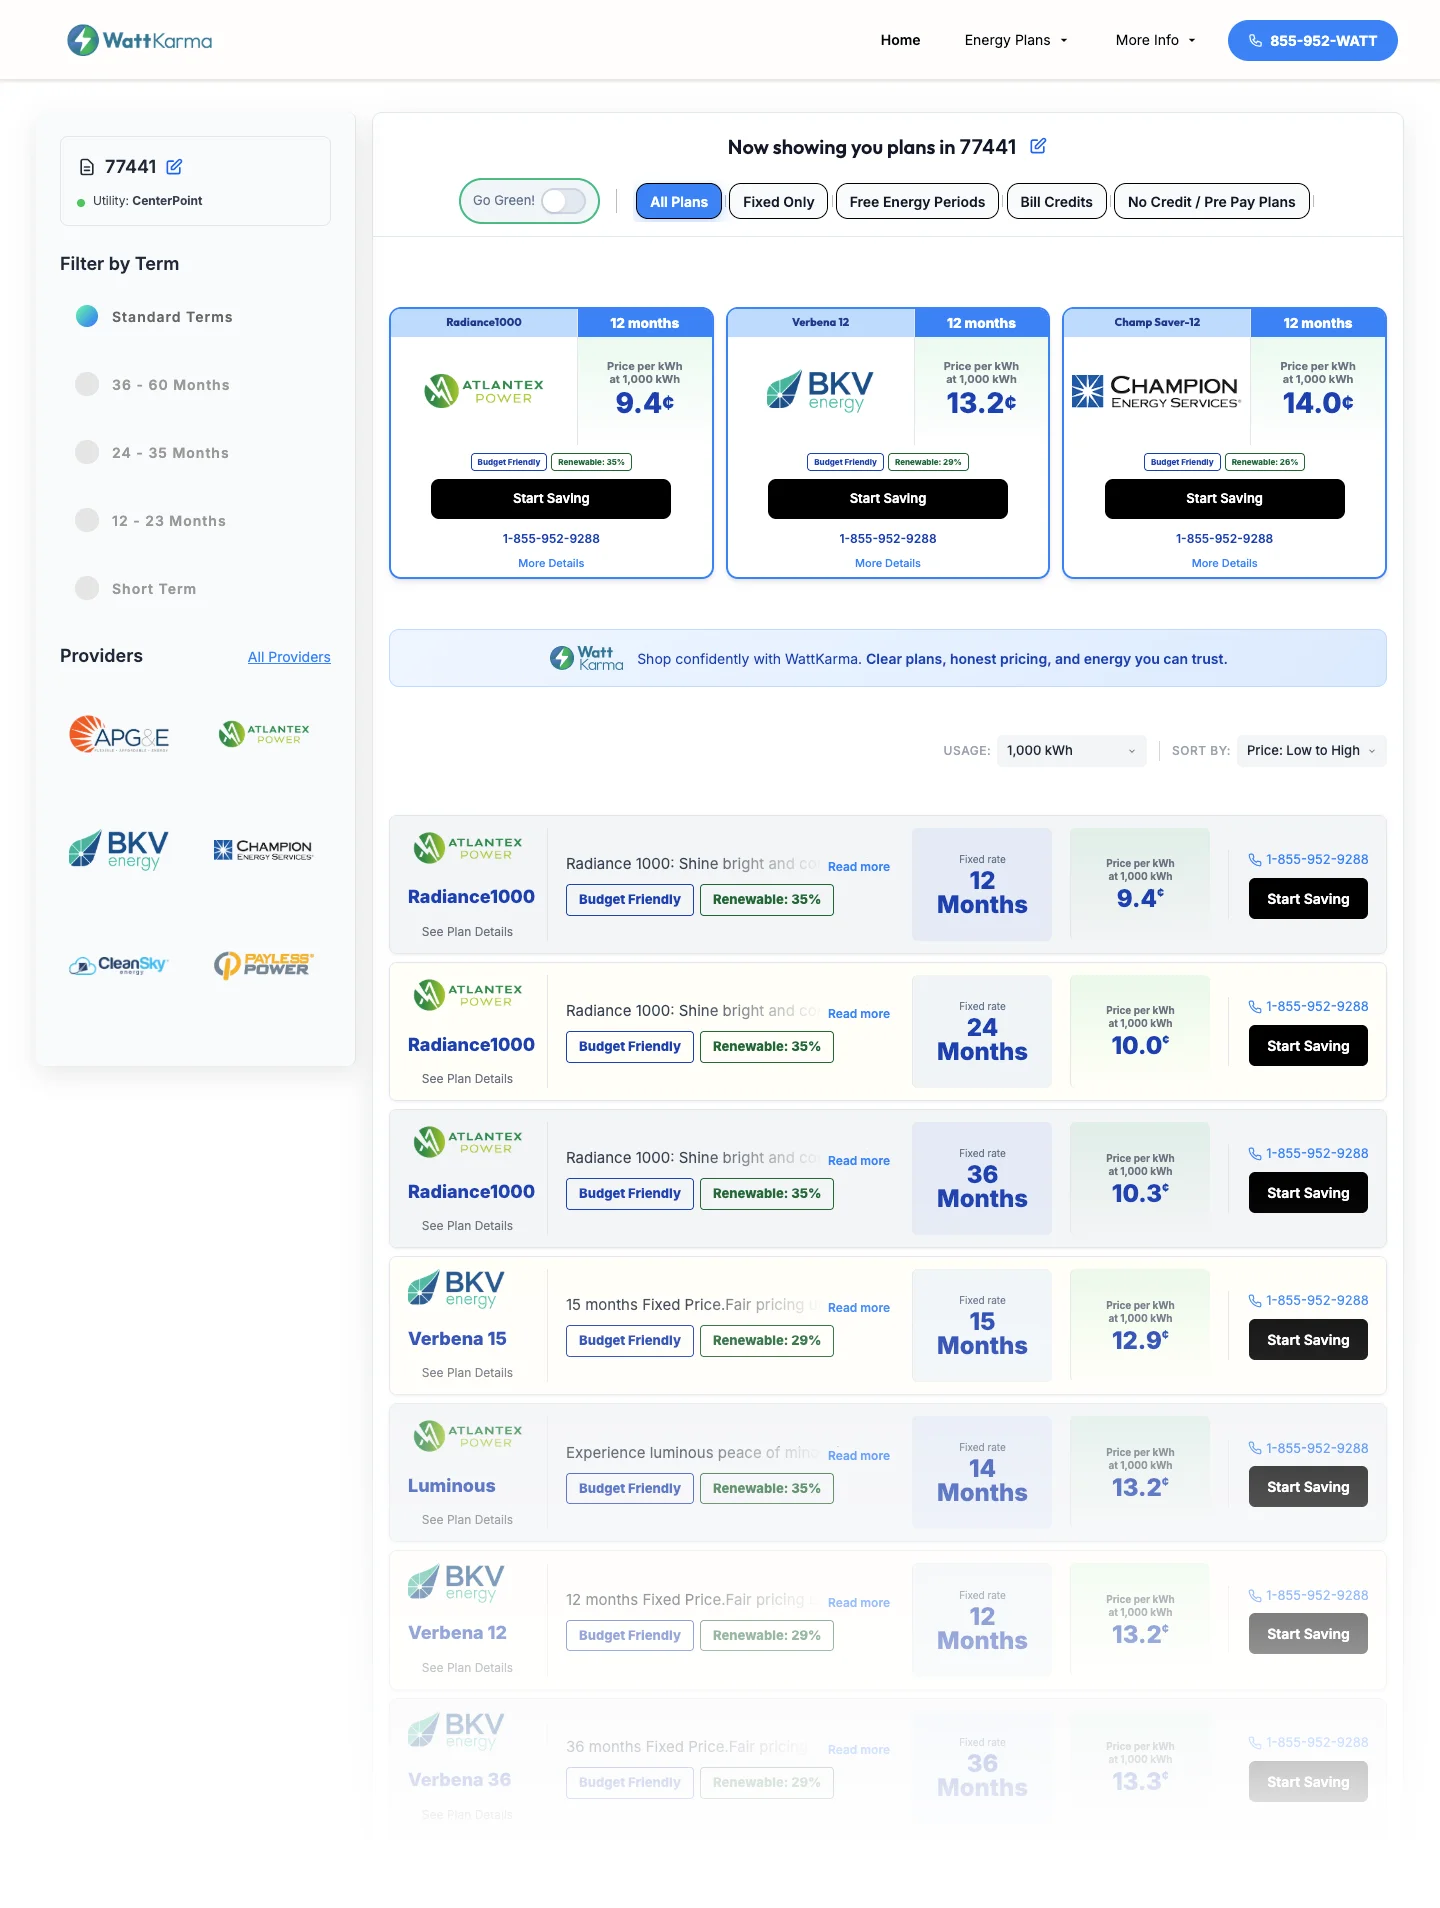Open Sort By Price: Low to High dropdown
Image resolution: width=1440 pixels, height=1908 pixels.
pos(1311,751)
